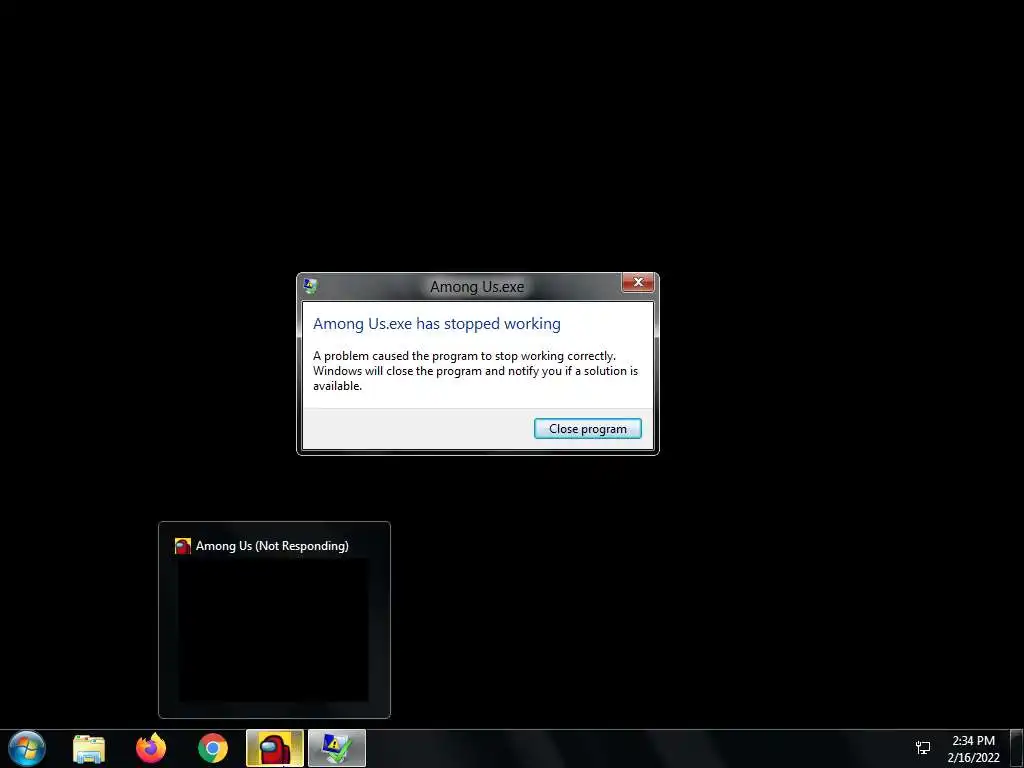The width and height of the screenshot is (1024, 768).
Task: Open File Explorer from the taskbar
Action: (x=89, y=748)
